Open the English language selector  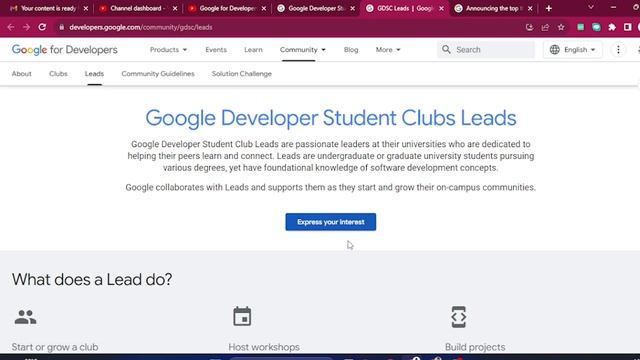click(573, 50)
